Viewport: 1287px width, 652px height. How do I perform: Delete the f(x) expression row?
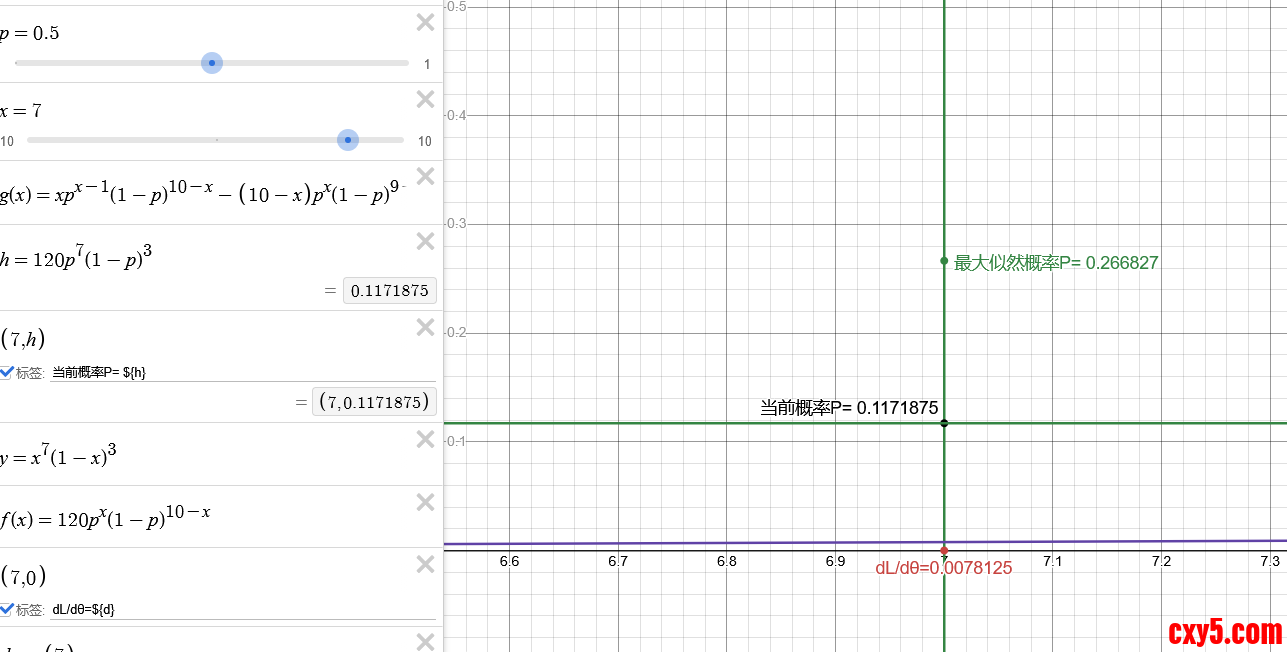click(x=425, y=502)
